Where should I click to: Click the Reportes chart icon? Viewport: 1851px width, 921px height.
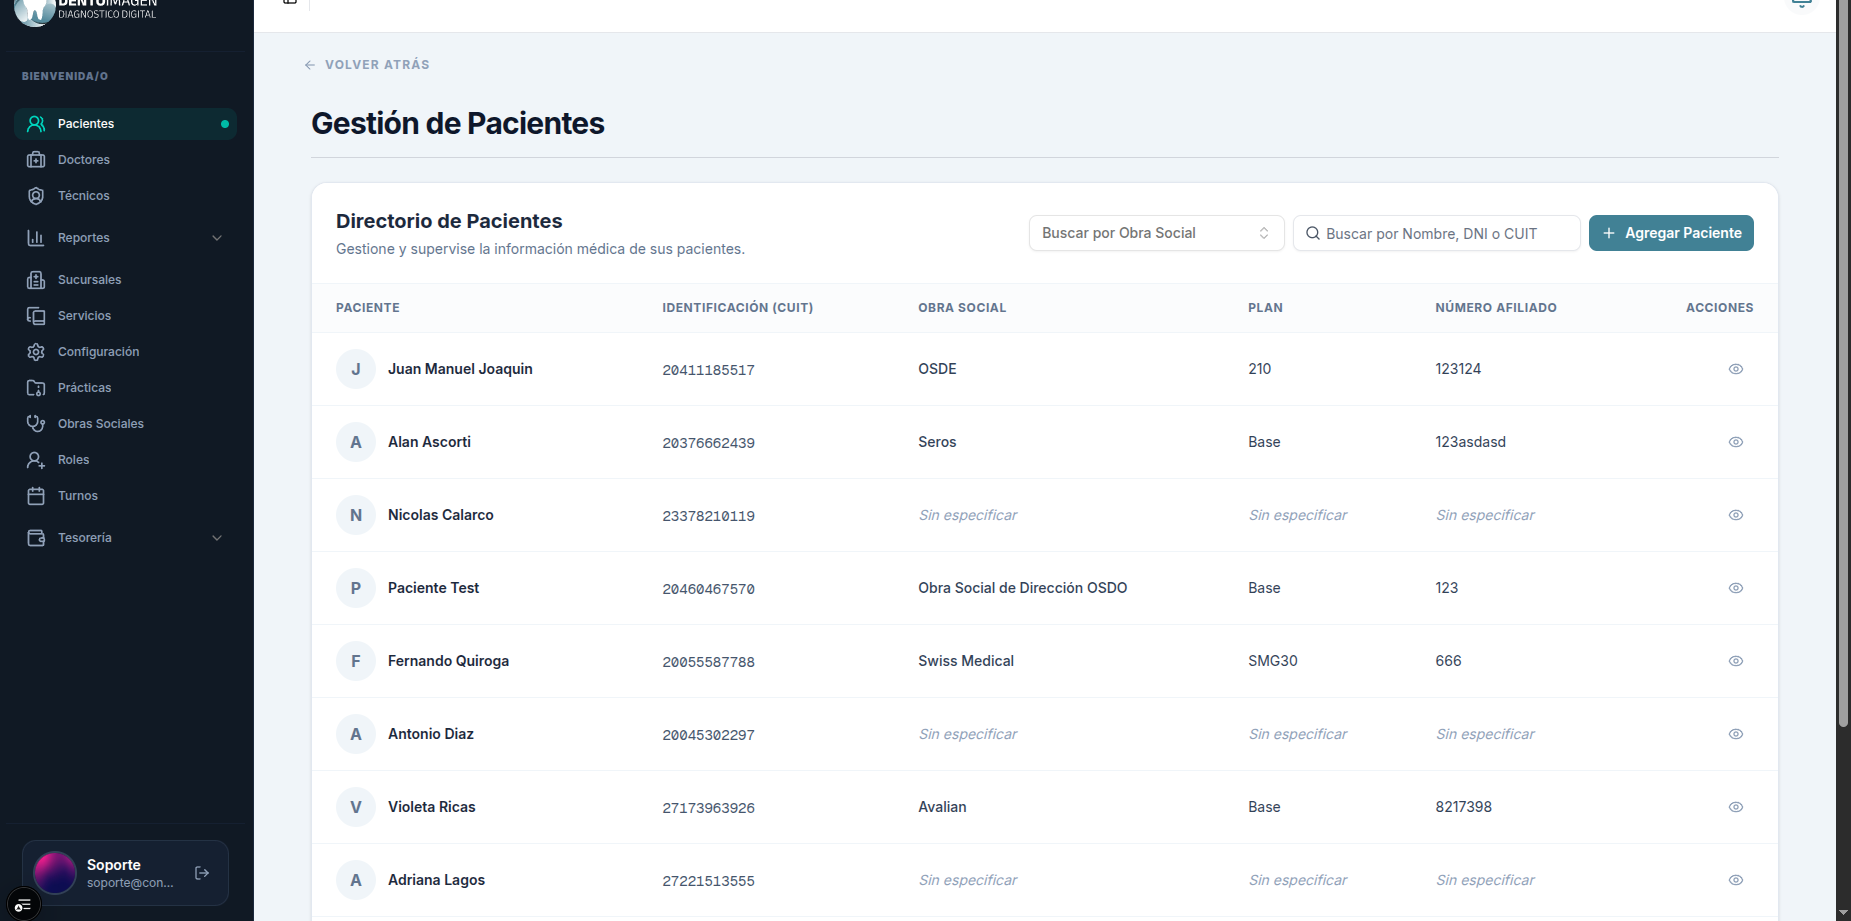tap(36, 238)
